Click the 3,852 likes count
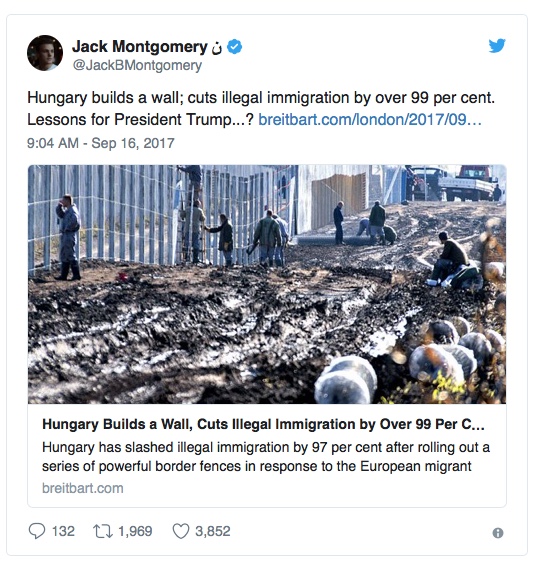 tap(213, 531)
